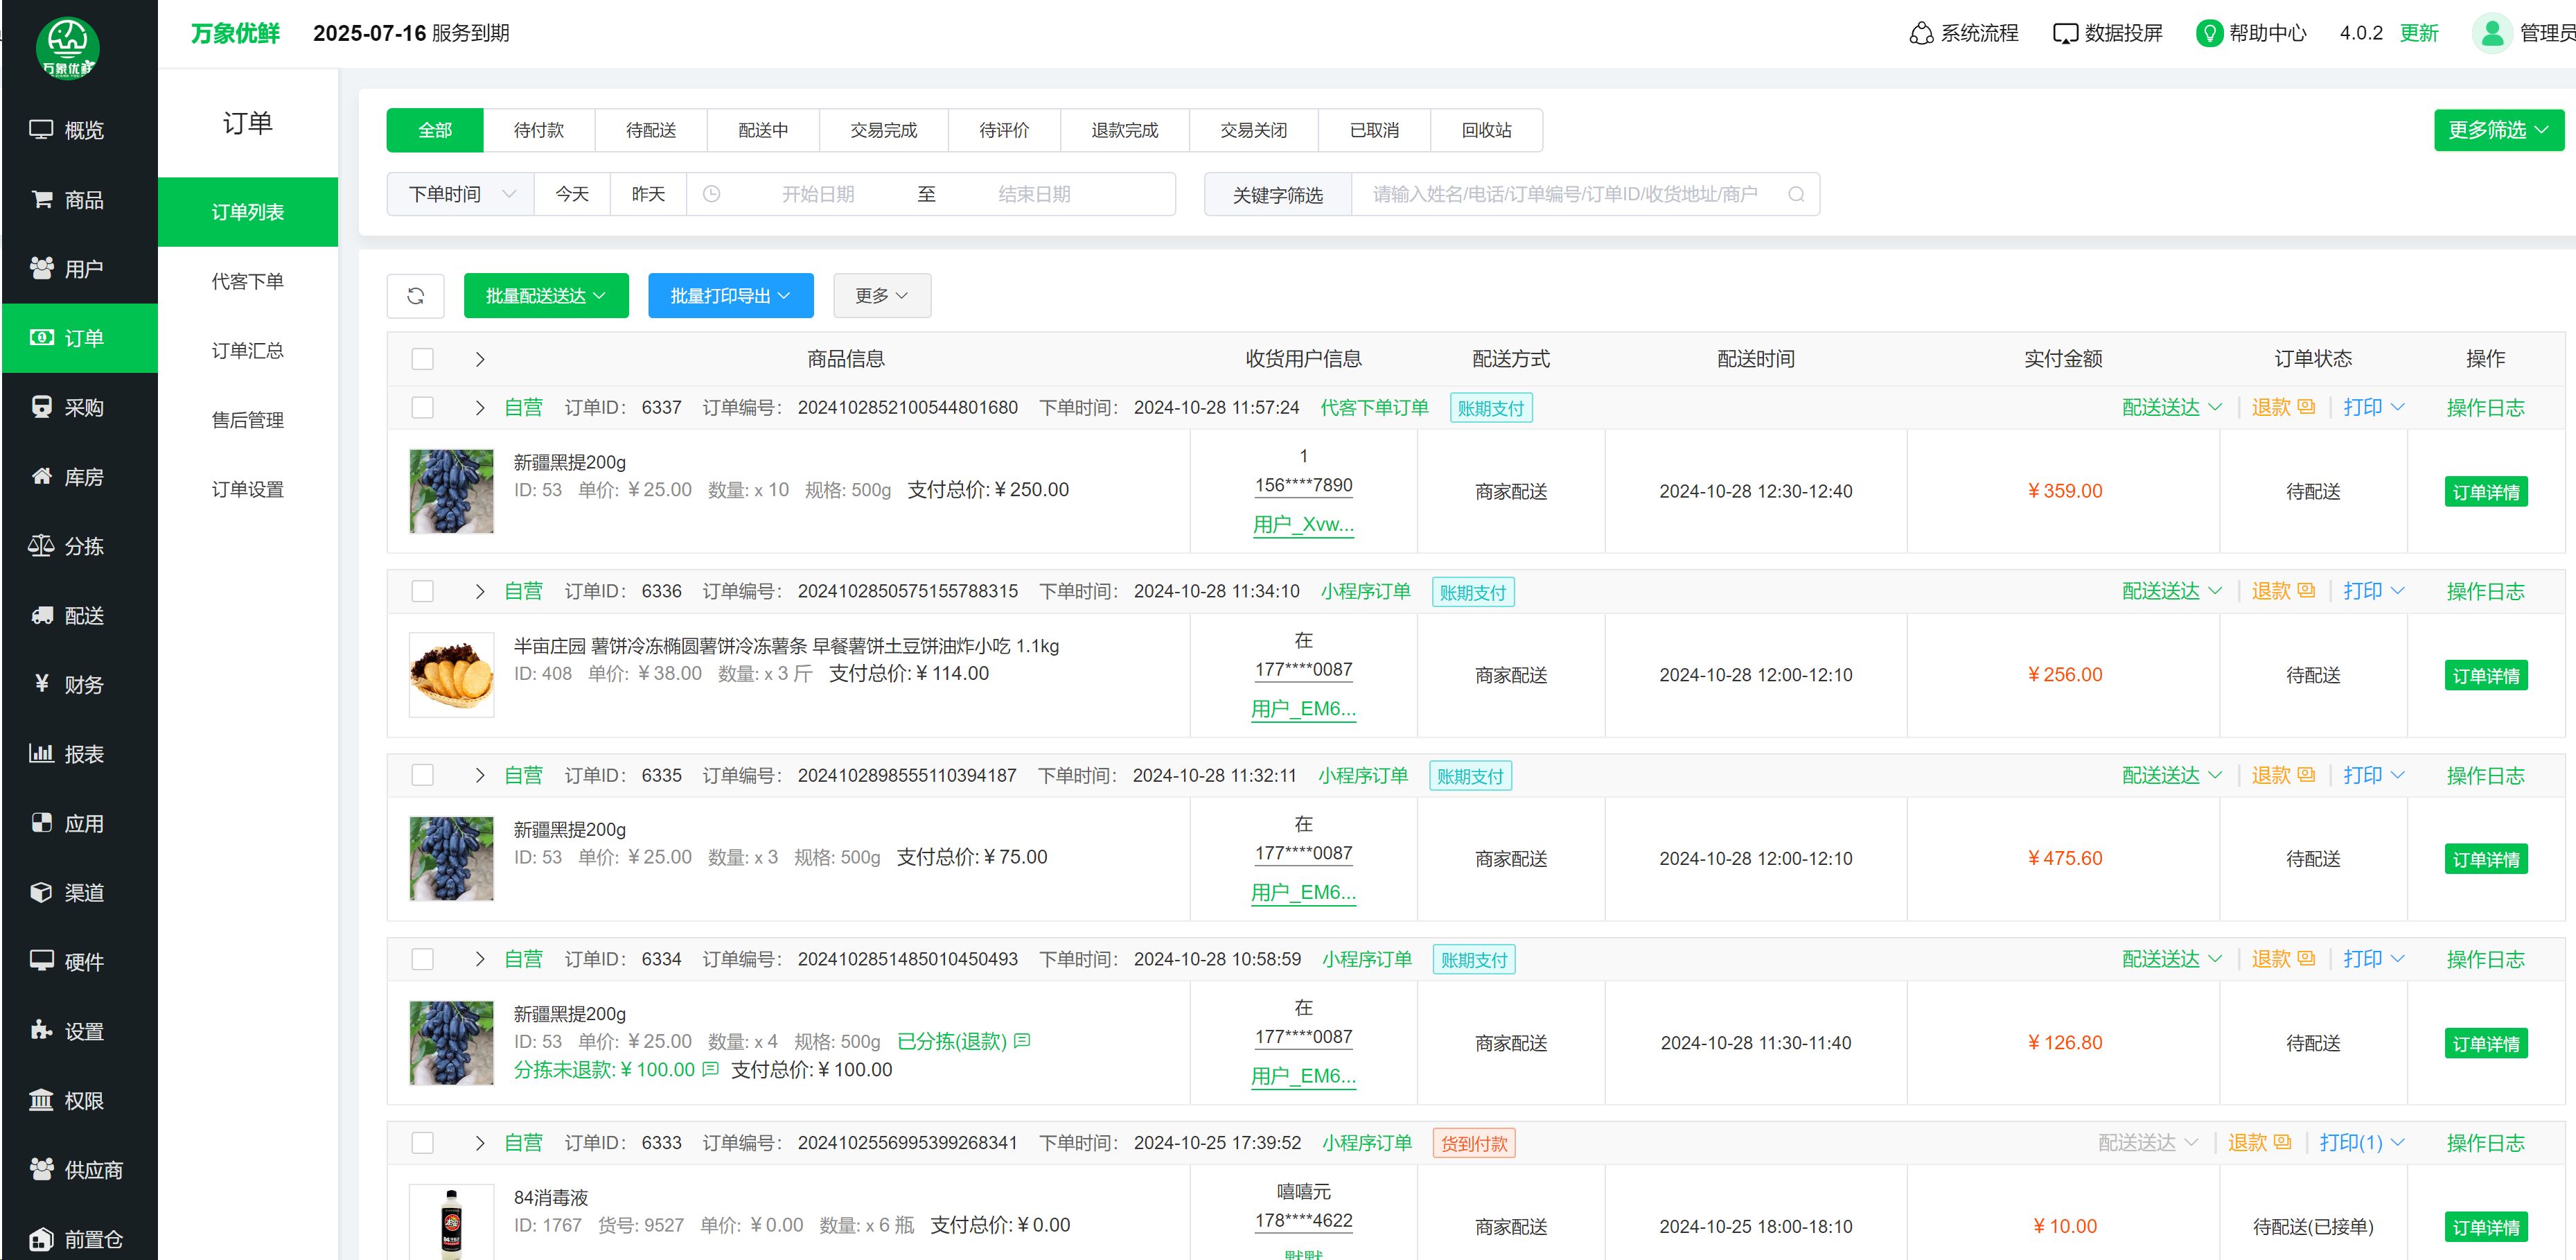The image size is (2576, 1260).
Task: Select the checkbox for order ID 6335
Action: (x=423, y=776)
